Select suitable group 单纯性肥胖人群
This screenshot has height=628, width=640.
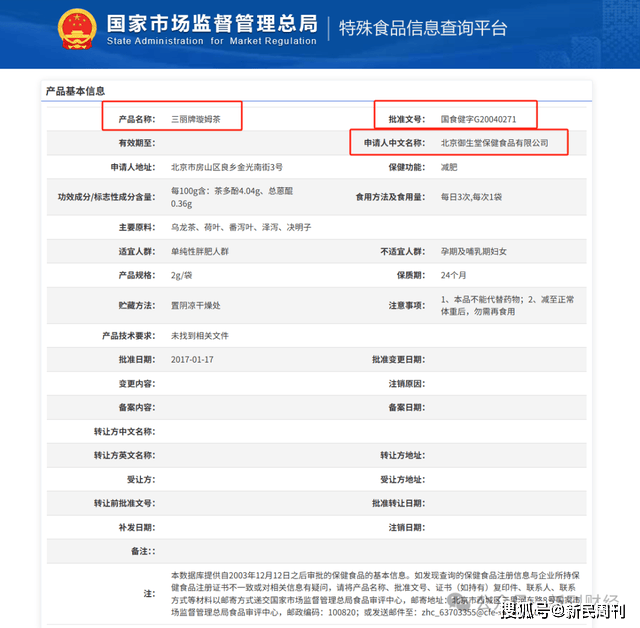click(x=200, y=251)
